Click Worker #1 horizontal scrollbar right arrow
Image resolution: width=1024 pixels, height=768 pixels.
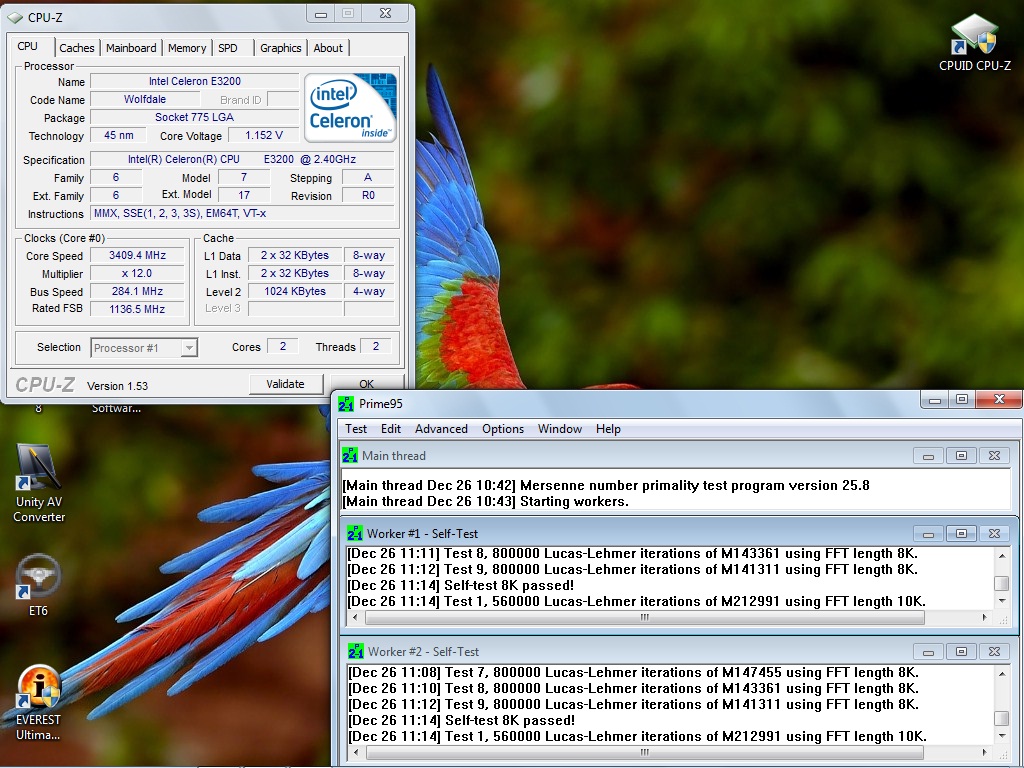pyautogui.click(x=985, y=617)
